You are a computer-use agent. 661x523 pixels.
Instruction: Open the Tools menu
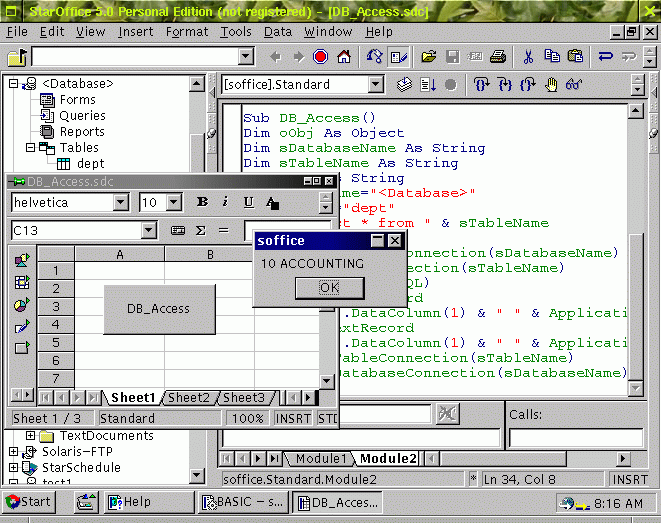(x=236, y=32)
